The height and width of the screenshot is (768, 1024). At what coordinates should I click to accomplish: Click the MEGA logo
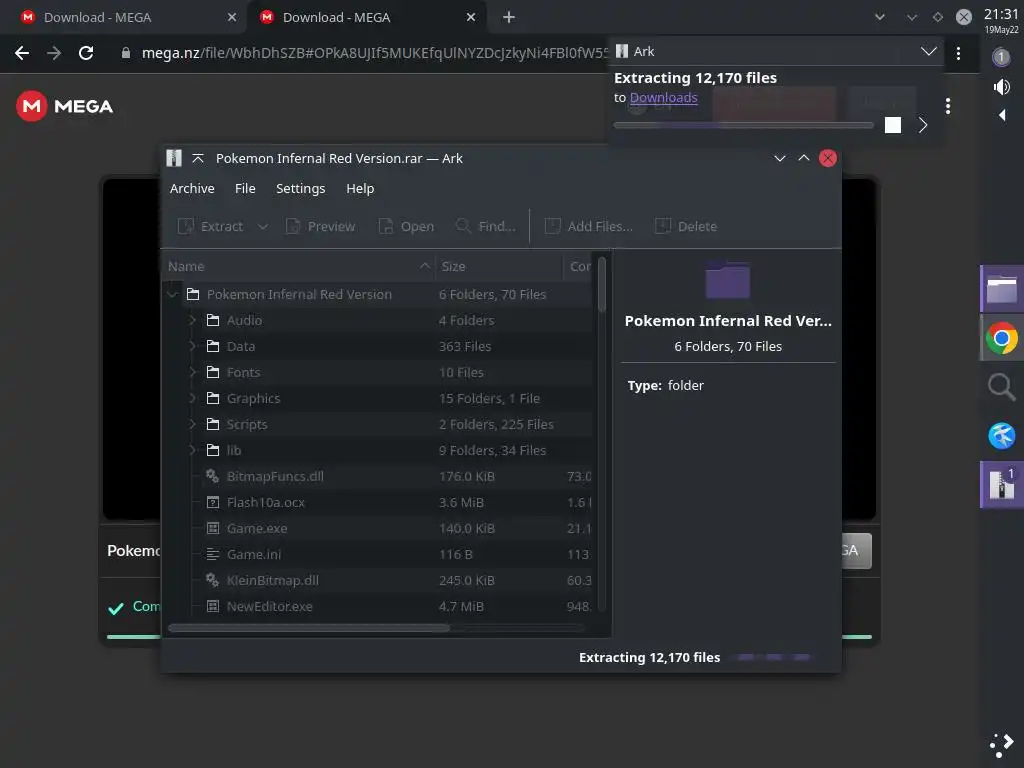coord(65,106)
